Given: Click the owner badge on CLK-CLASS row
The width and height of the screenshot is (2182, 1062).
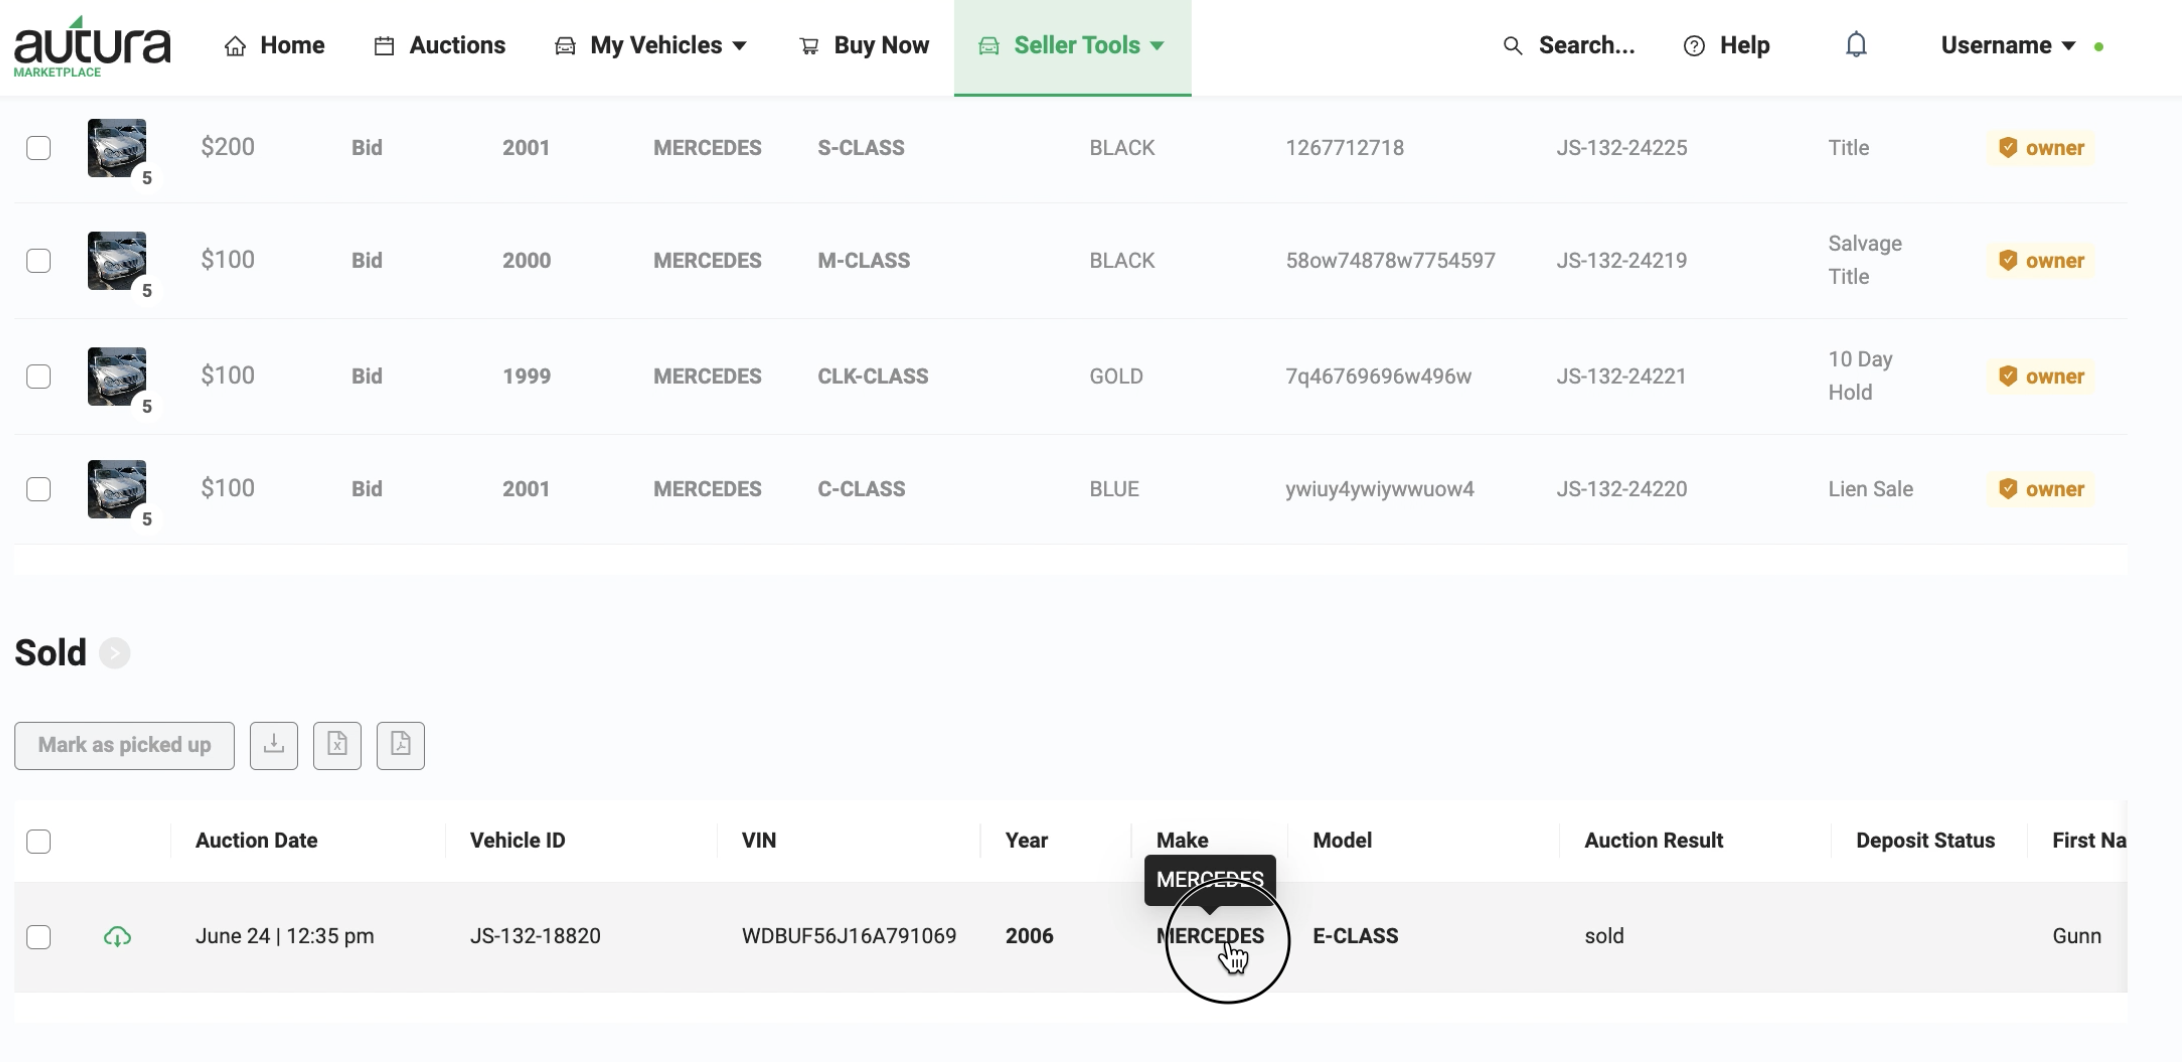Looking at the screenshot, I should click(2041, 377).
